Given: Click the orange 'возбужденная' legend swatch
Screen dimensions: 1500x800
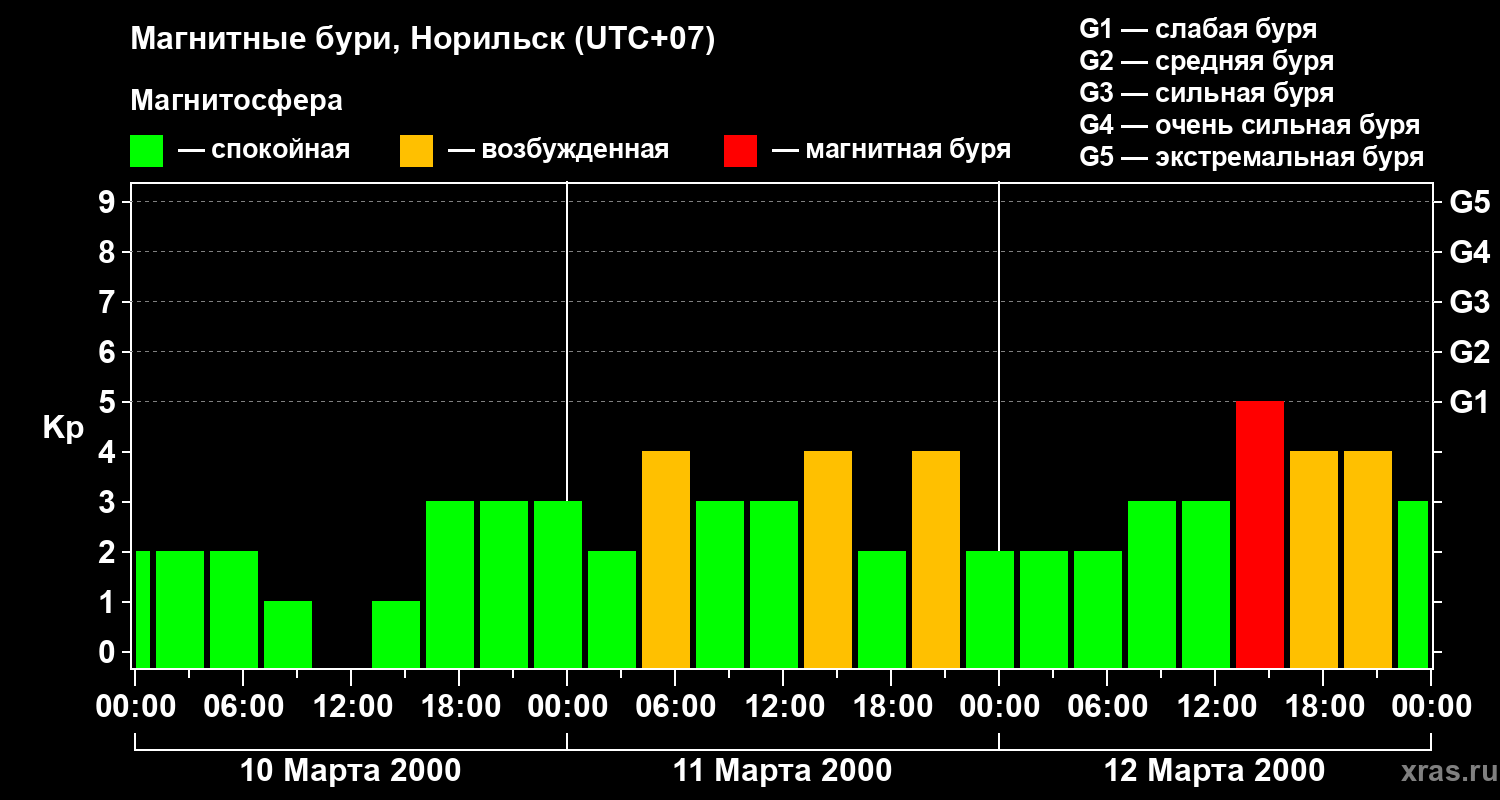Looking at the screenshot, I should [416, 151].
